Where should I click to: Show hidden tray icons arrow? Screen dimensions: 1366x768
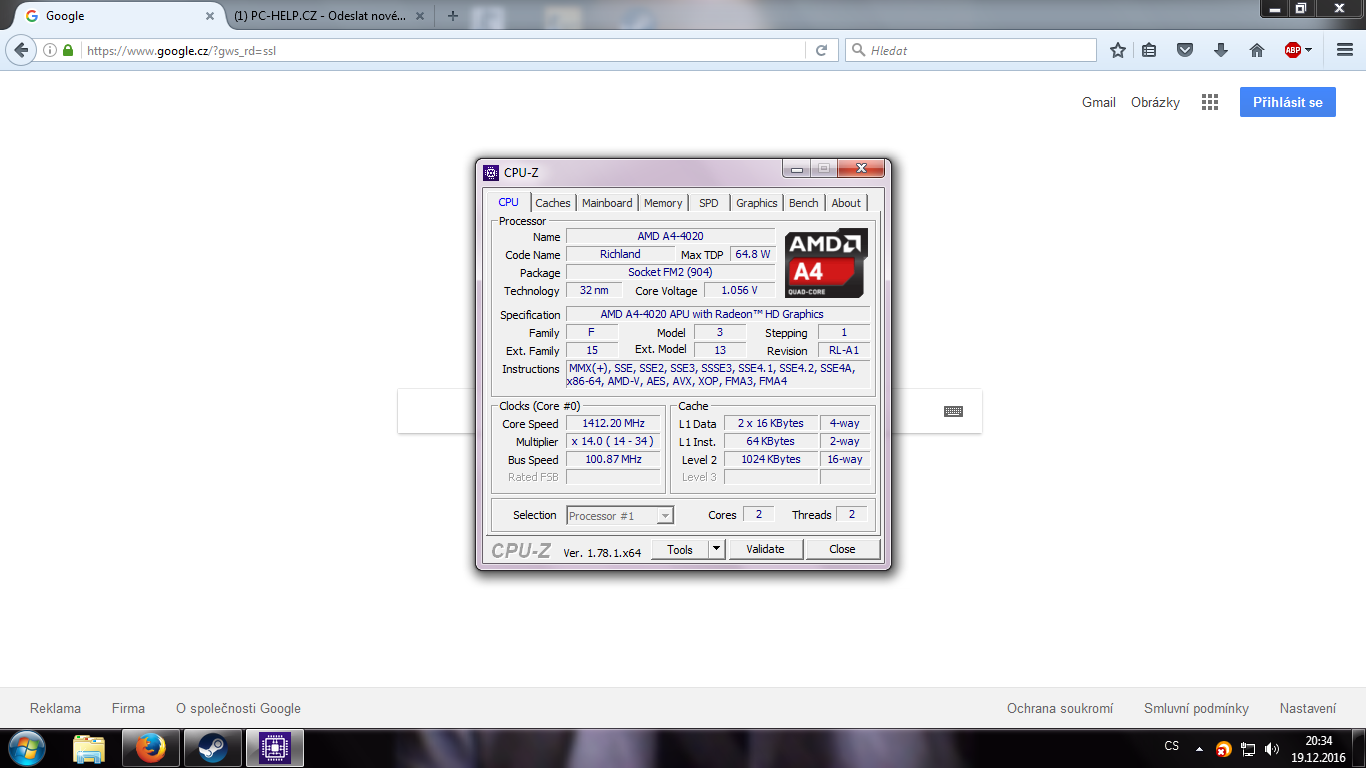[1199, 749]
